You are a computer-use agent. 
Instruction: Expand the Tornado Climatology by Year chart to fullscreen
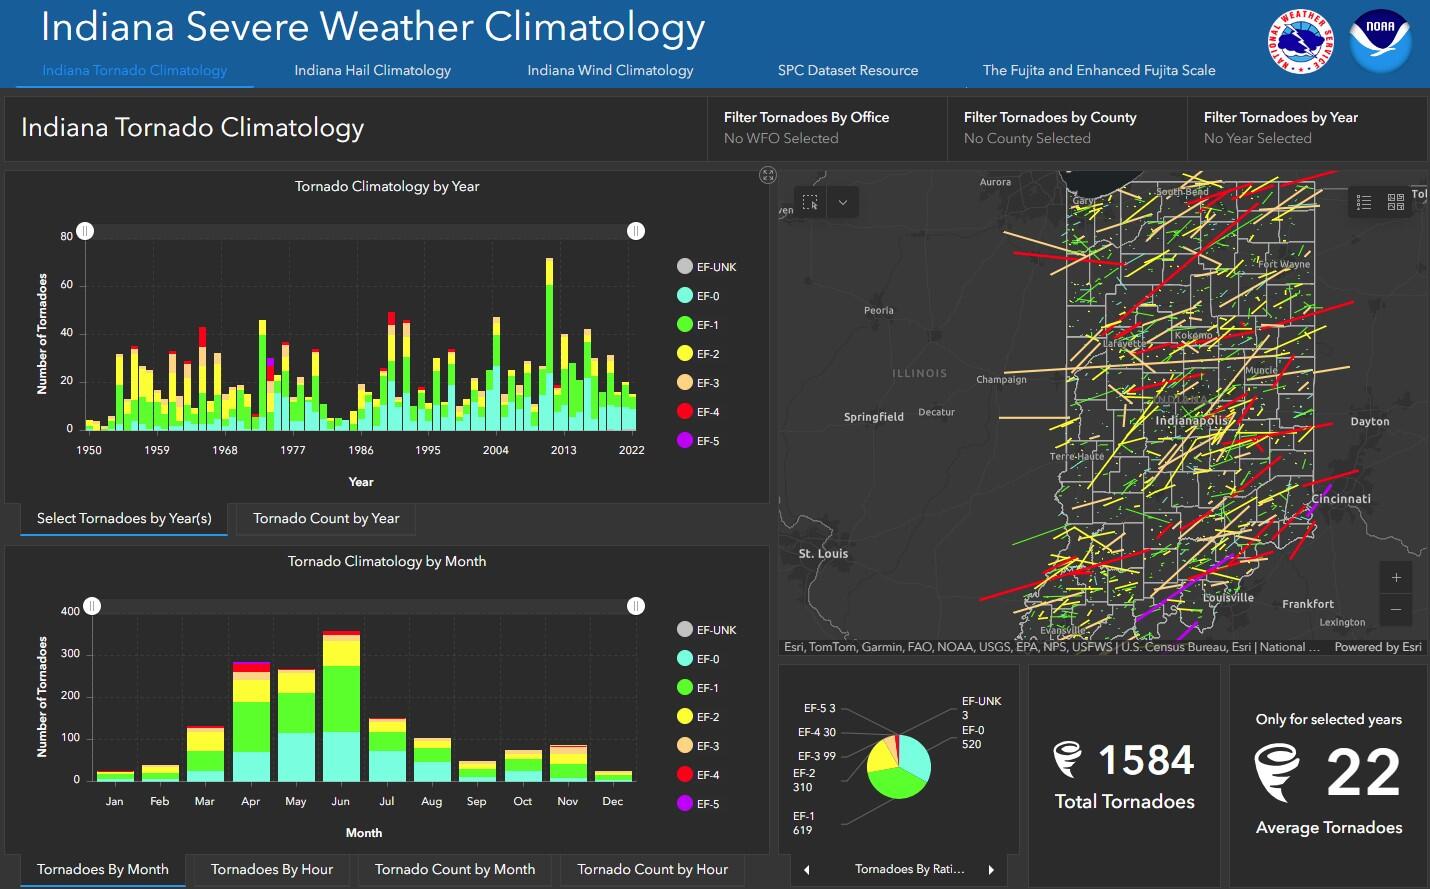(768, 175)
